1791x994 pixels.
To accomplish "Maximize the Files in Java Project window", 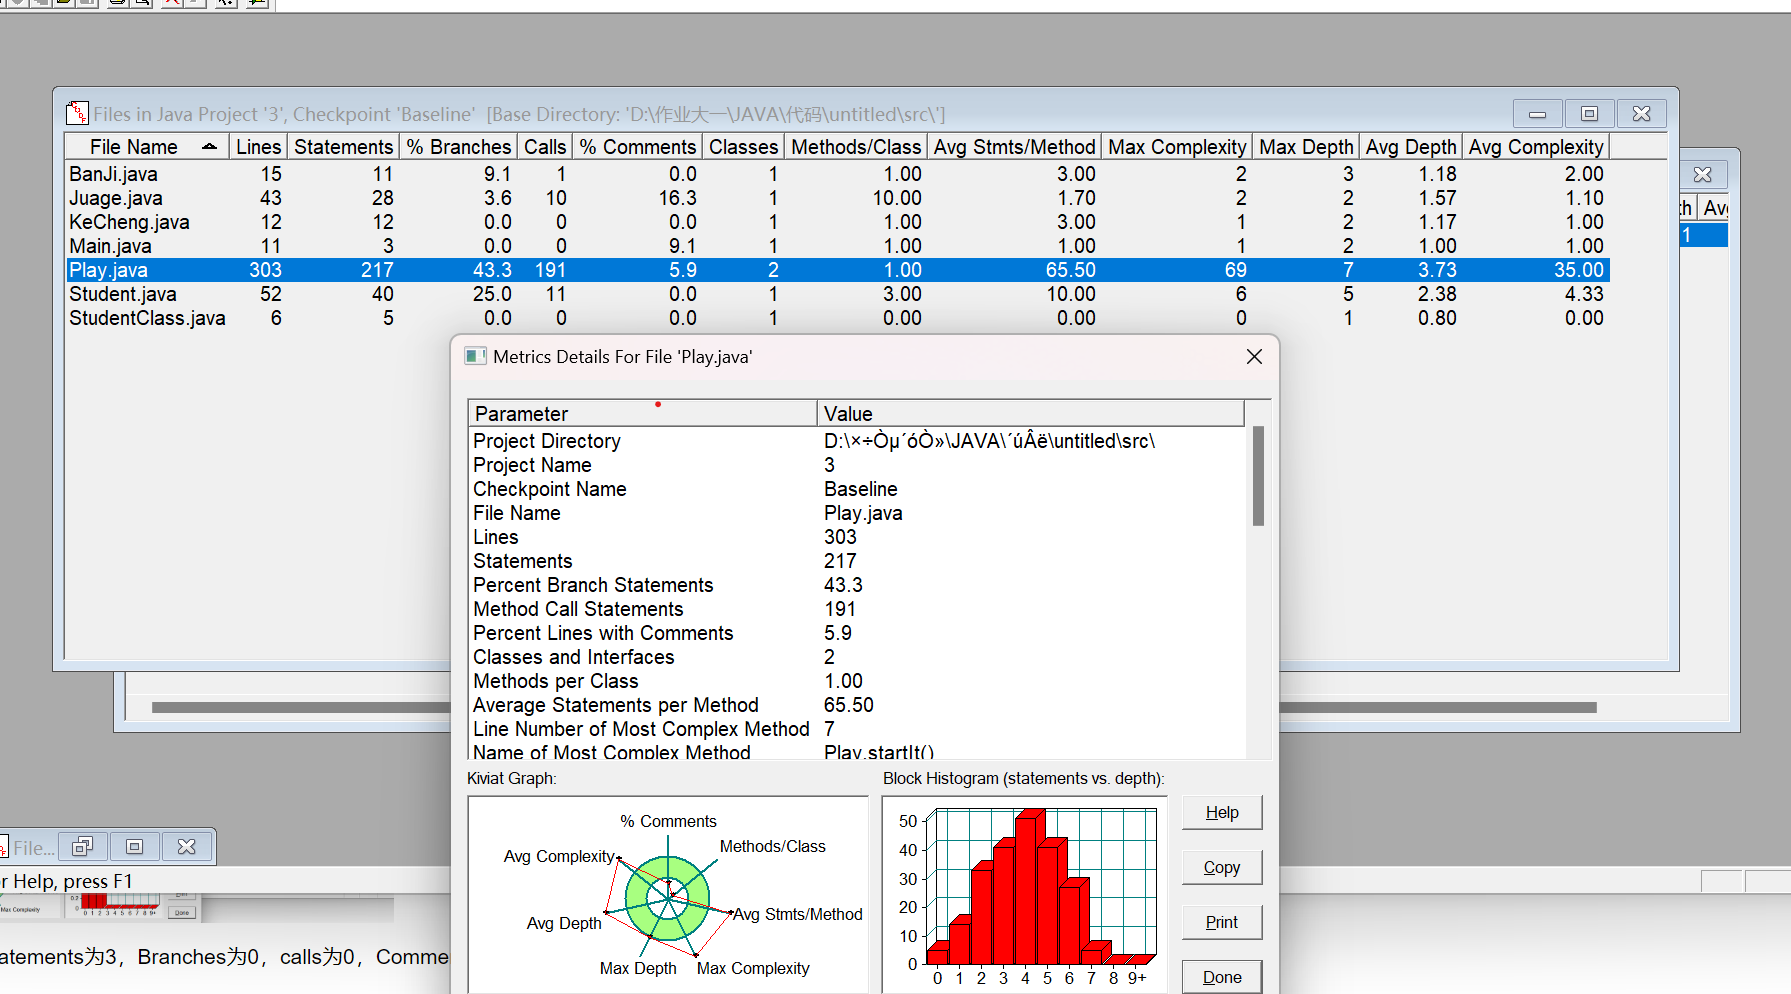I will point(1589,114).
